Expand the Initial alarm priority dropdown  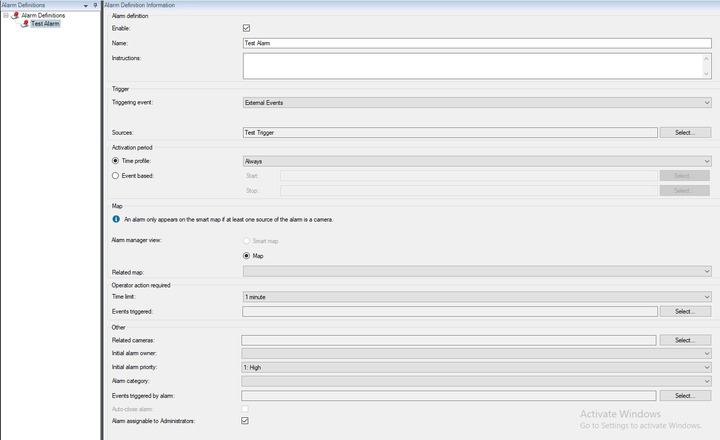pyautogui.click(x=477, y=367)
